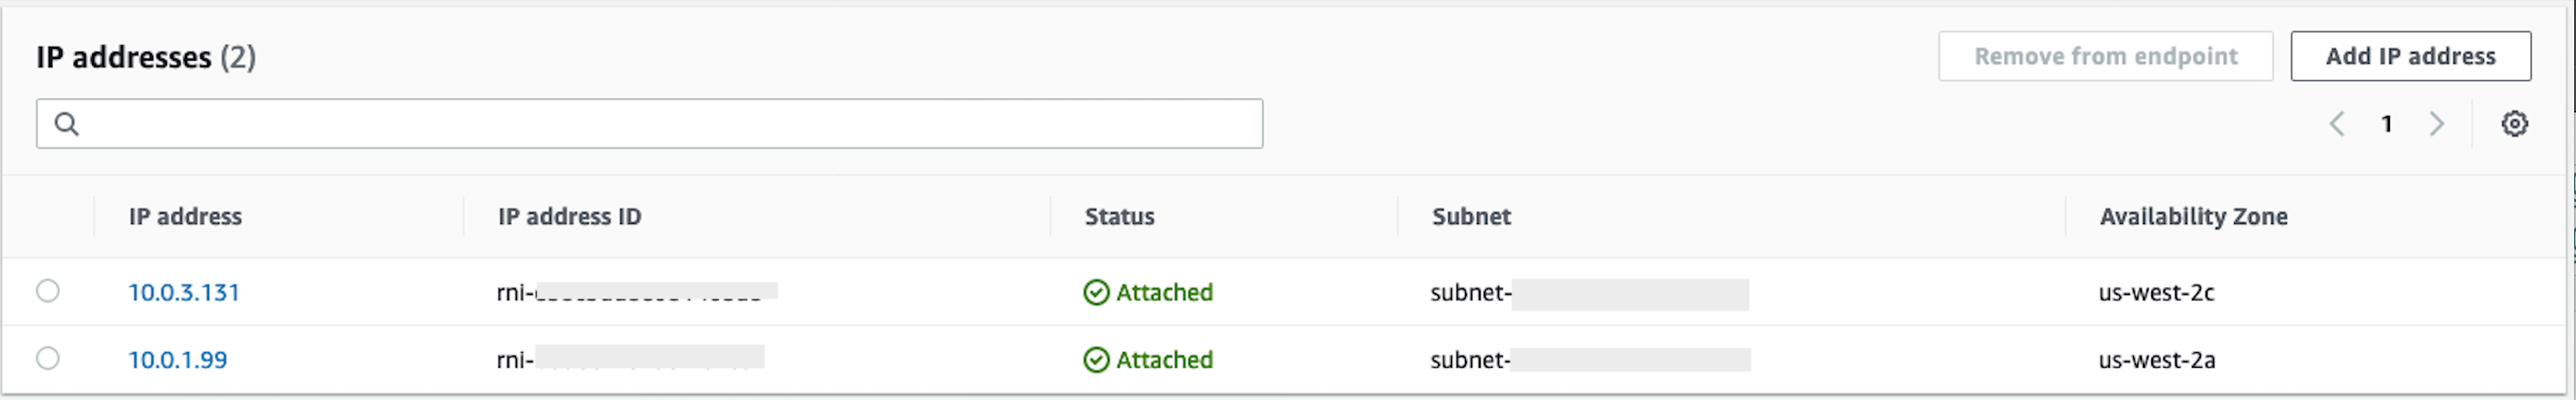Select the radio button for 10.0.3.131
Image resolution: width=2576 pixels, height=400 pixels.
48,291
